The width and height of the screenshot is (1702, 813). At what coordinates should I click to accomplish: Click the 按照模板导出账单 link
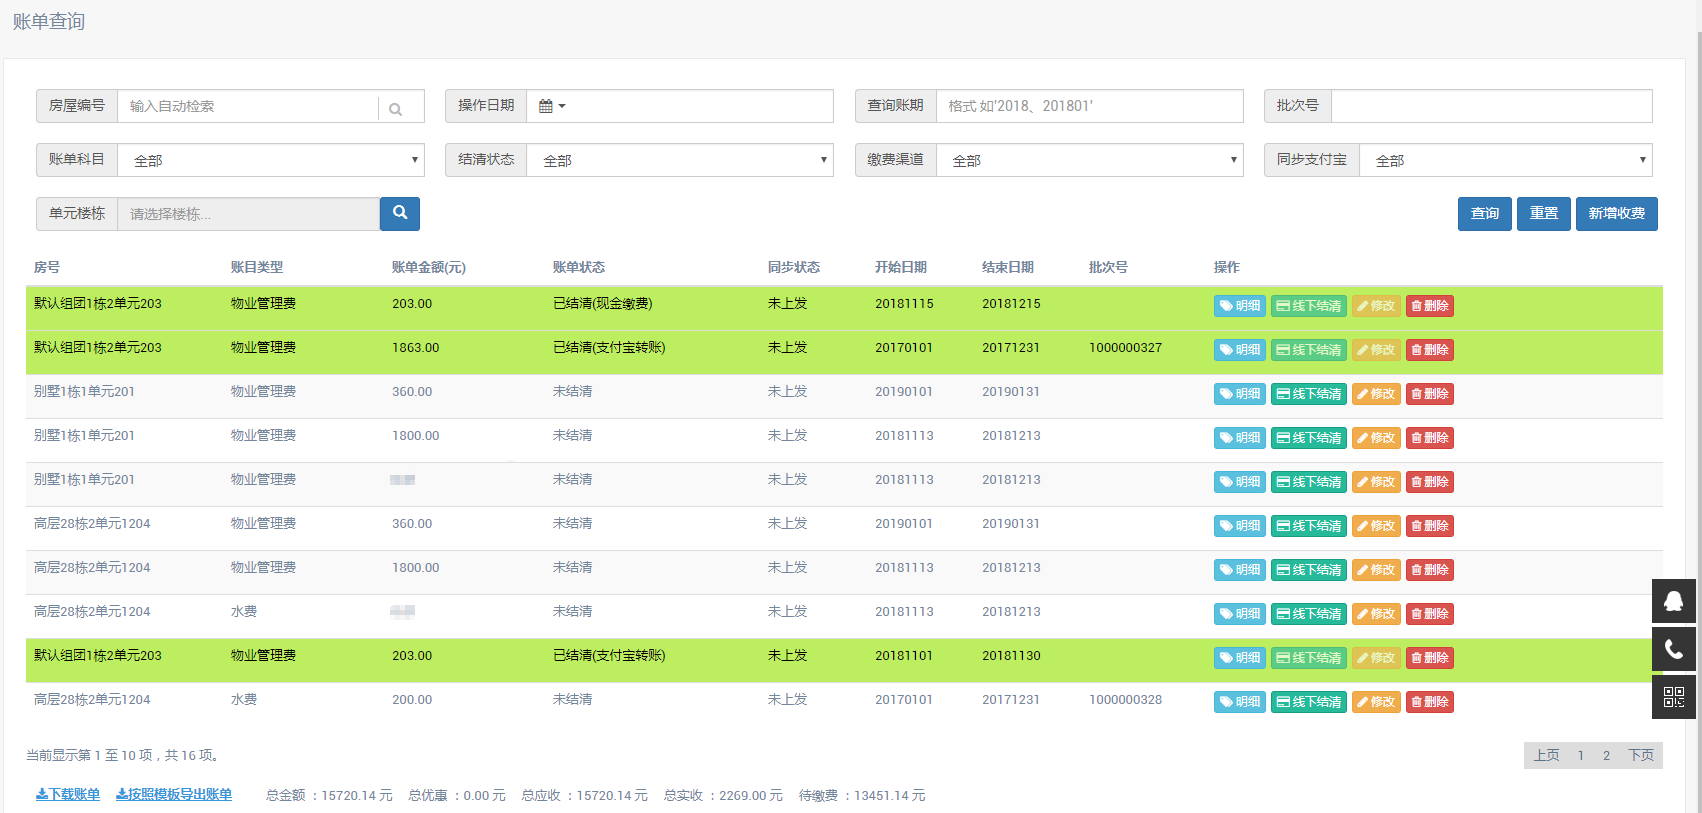tap(174, 795)
